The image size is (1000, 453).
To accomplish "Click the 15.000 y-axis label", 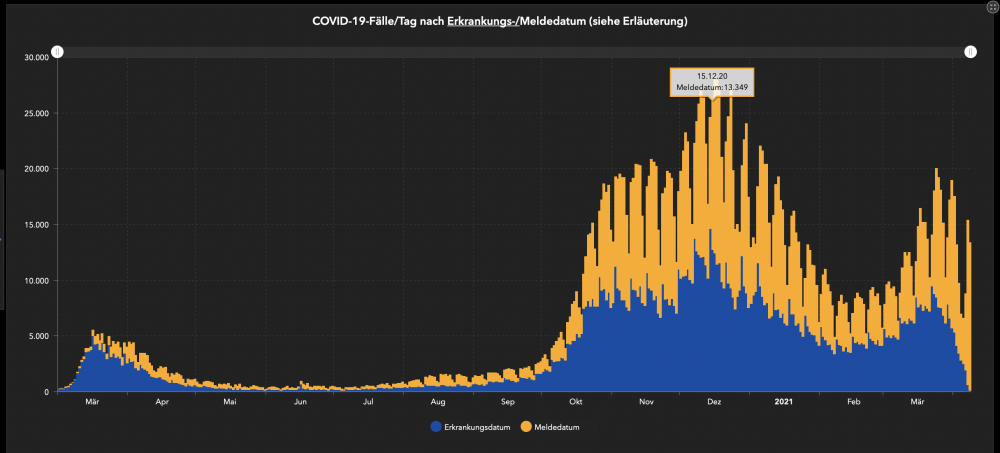I will [x=36, y=225].
